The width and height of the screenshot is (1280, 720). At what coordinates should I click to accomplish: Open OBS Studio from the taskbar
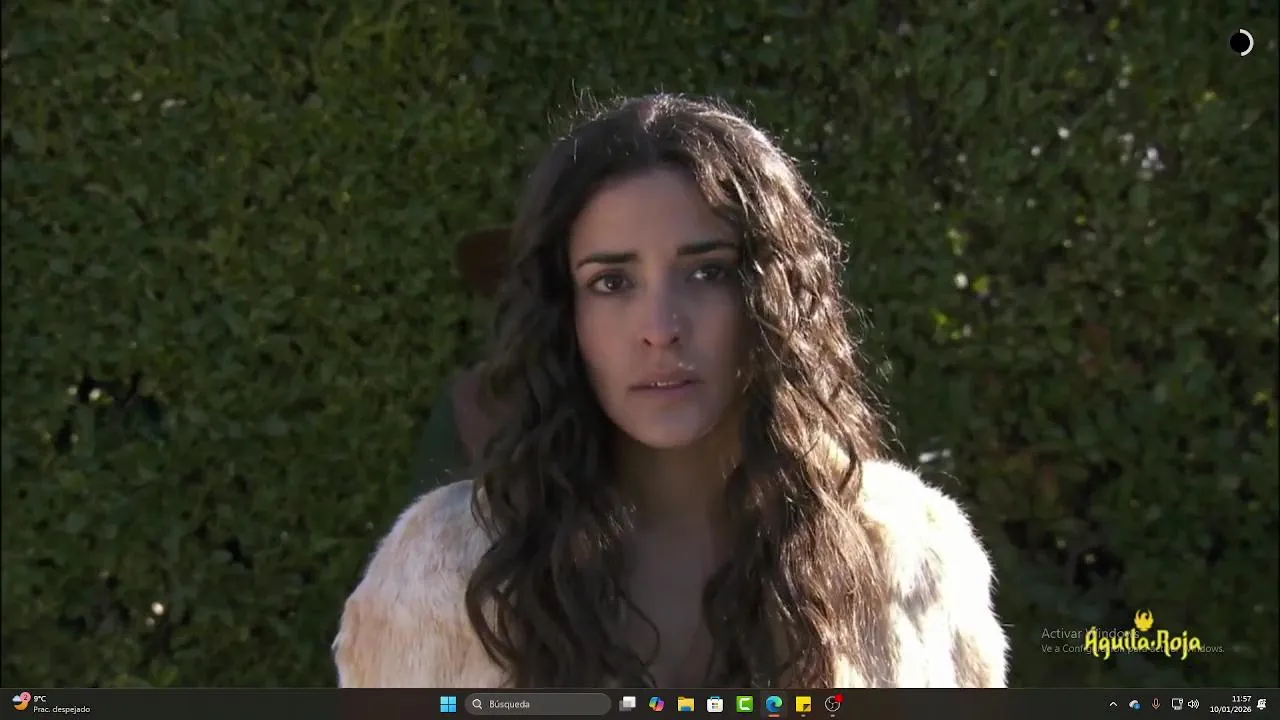point(833,704)
